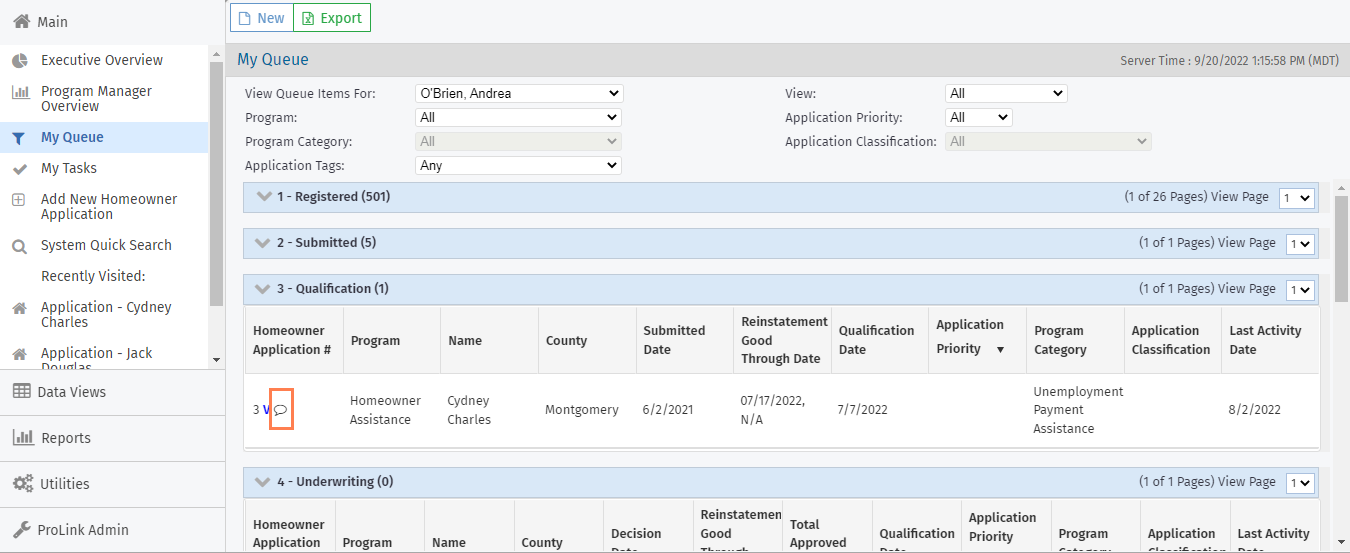The height and width of the screenshot is (553, 1350).
Task: Click the sidebar scroll down arrow
Action: pyautogui.click(x=217, y=360)
